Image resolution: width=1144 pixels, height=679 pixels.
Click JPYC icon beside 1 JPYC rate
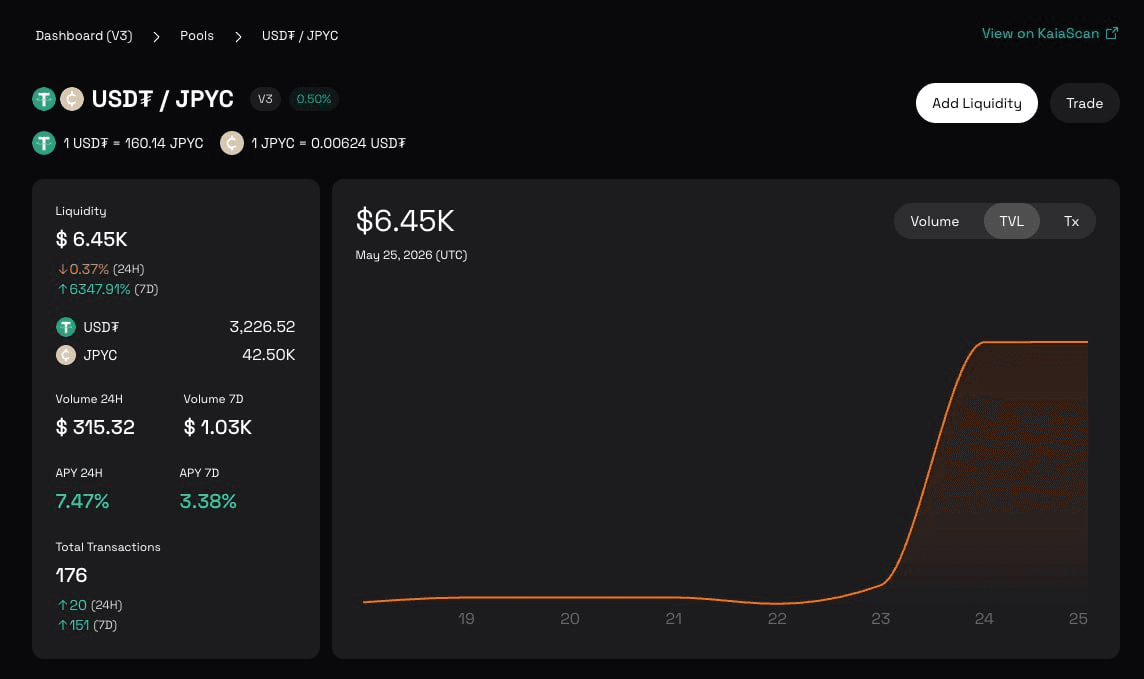point(232,143)
